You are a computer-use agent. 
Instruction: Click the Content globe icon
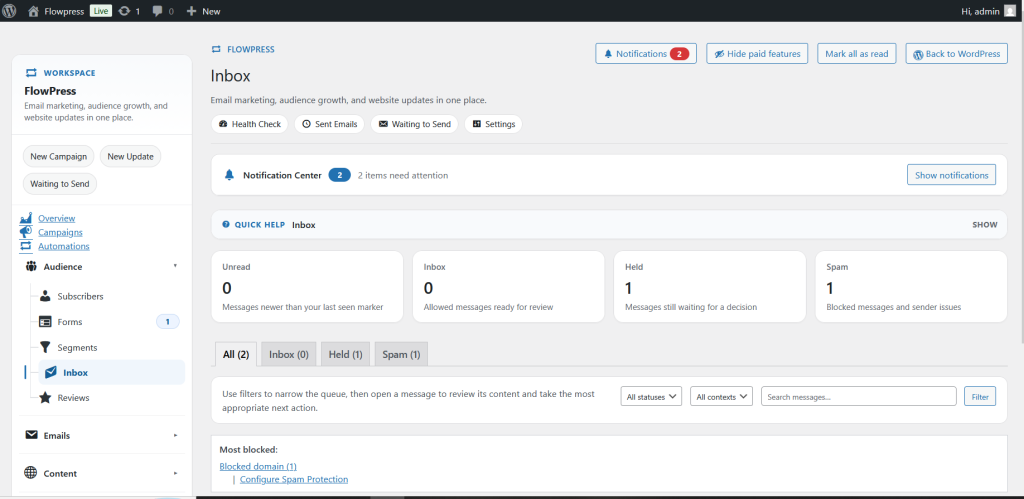(31, 473)
